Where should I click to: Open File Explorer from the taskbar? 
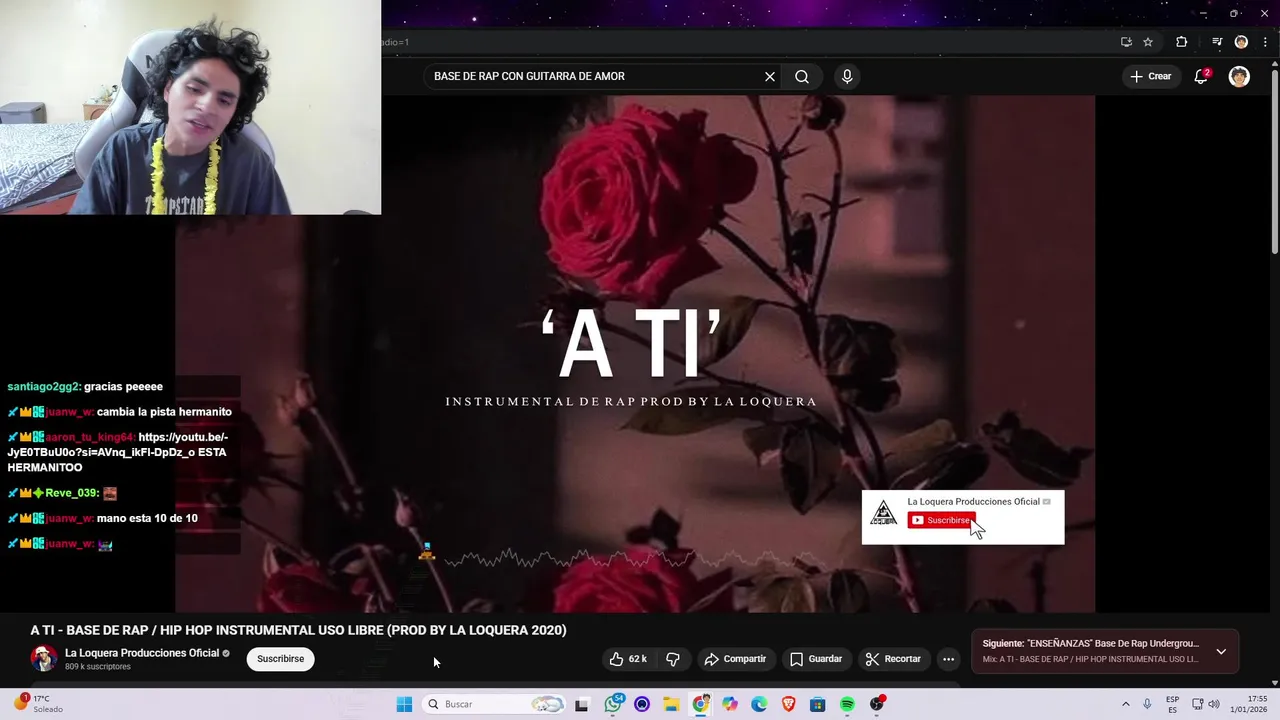pyautogui.click(x=671, y=704)
